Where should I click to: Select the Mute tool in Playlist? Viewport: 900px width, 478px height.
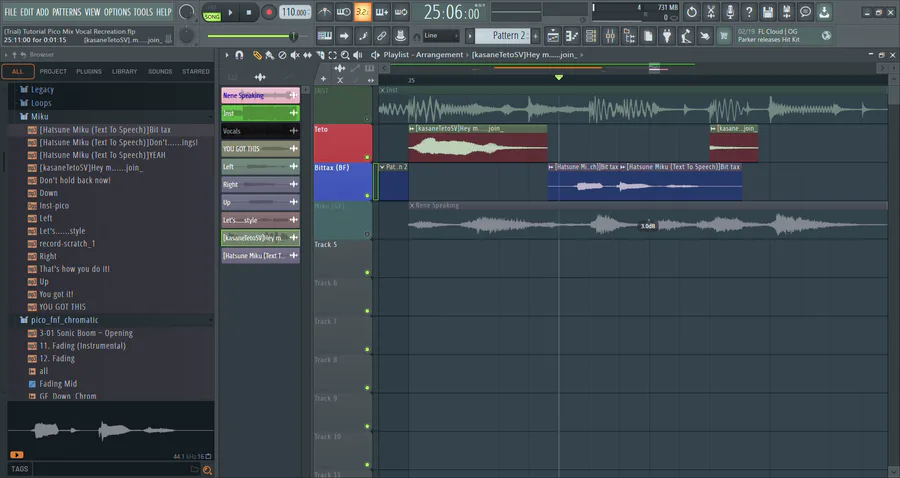[x=295, y=55]
